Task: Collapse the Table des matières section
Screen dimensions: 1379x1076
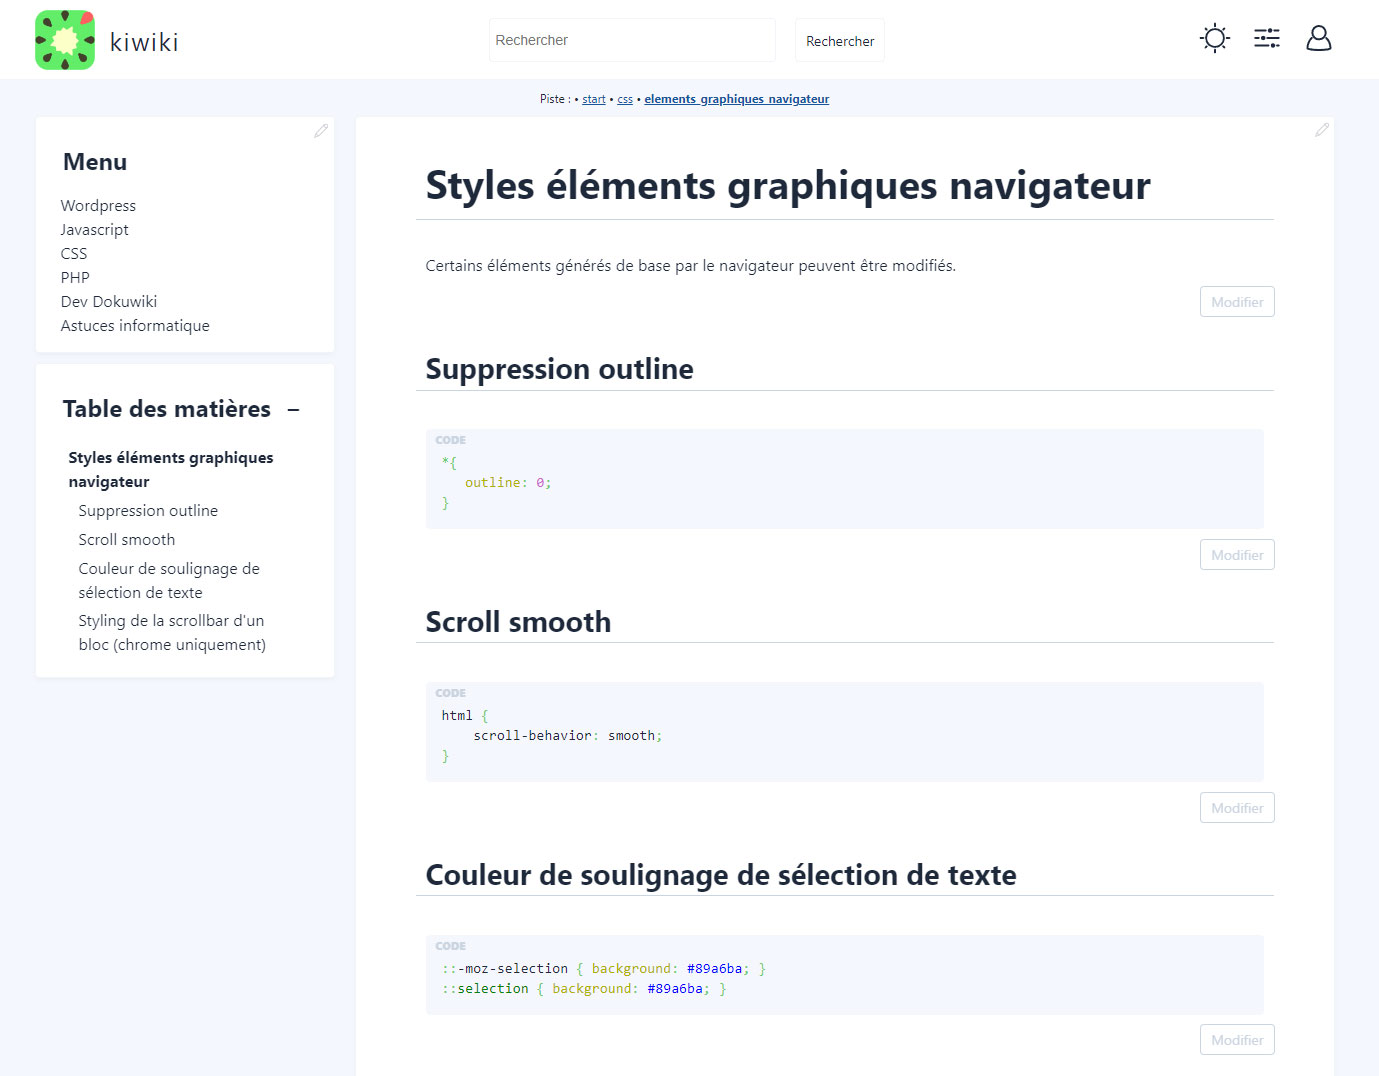Action: coord(294,410)
